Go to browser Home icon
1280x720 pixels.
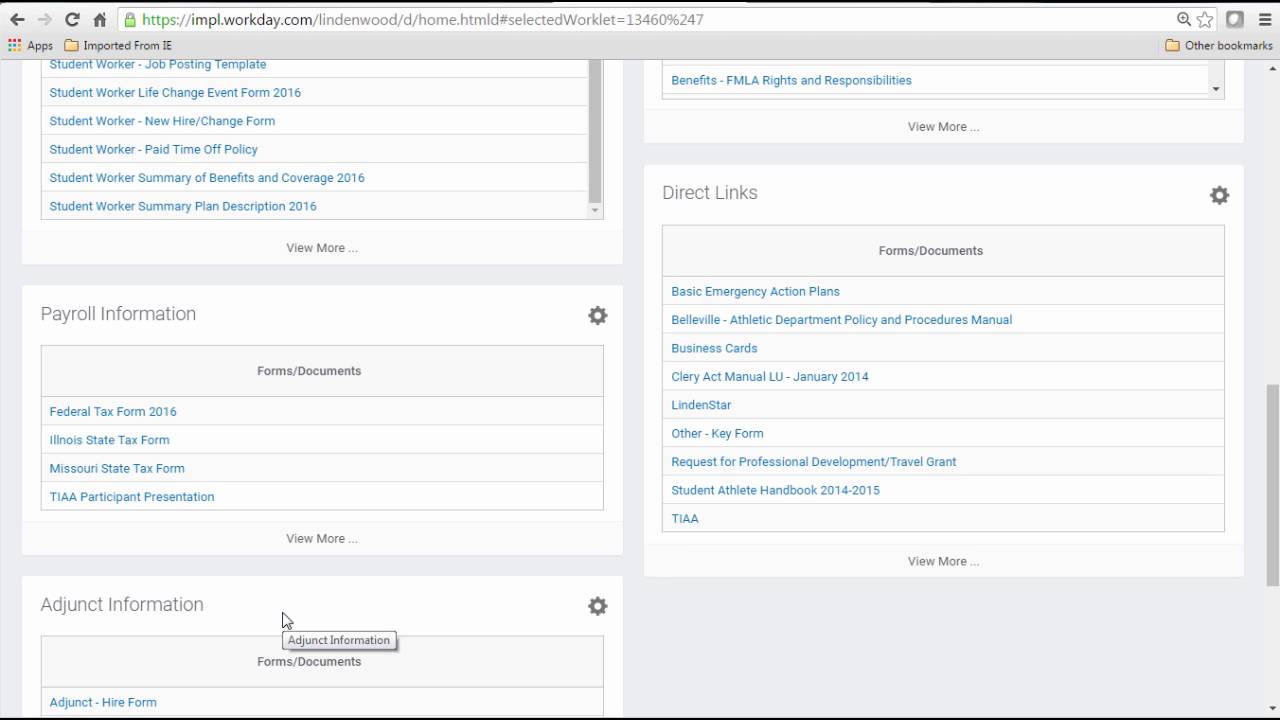point(100,19)
